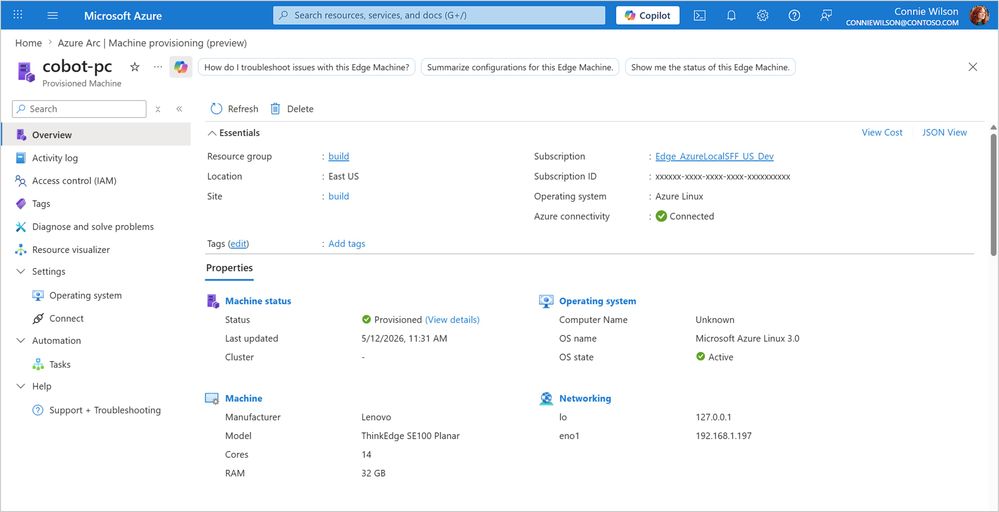Viewport: 999px width, 512px height.
Task: Click the Machine properties icon
Action: (x=212, y=399)
